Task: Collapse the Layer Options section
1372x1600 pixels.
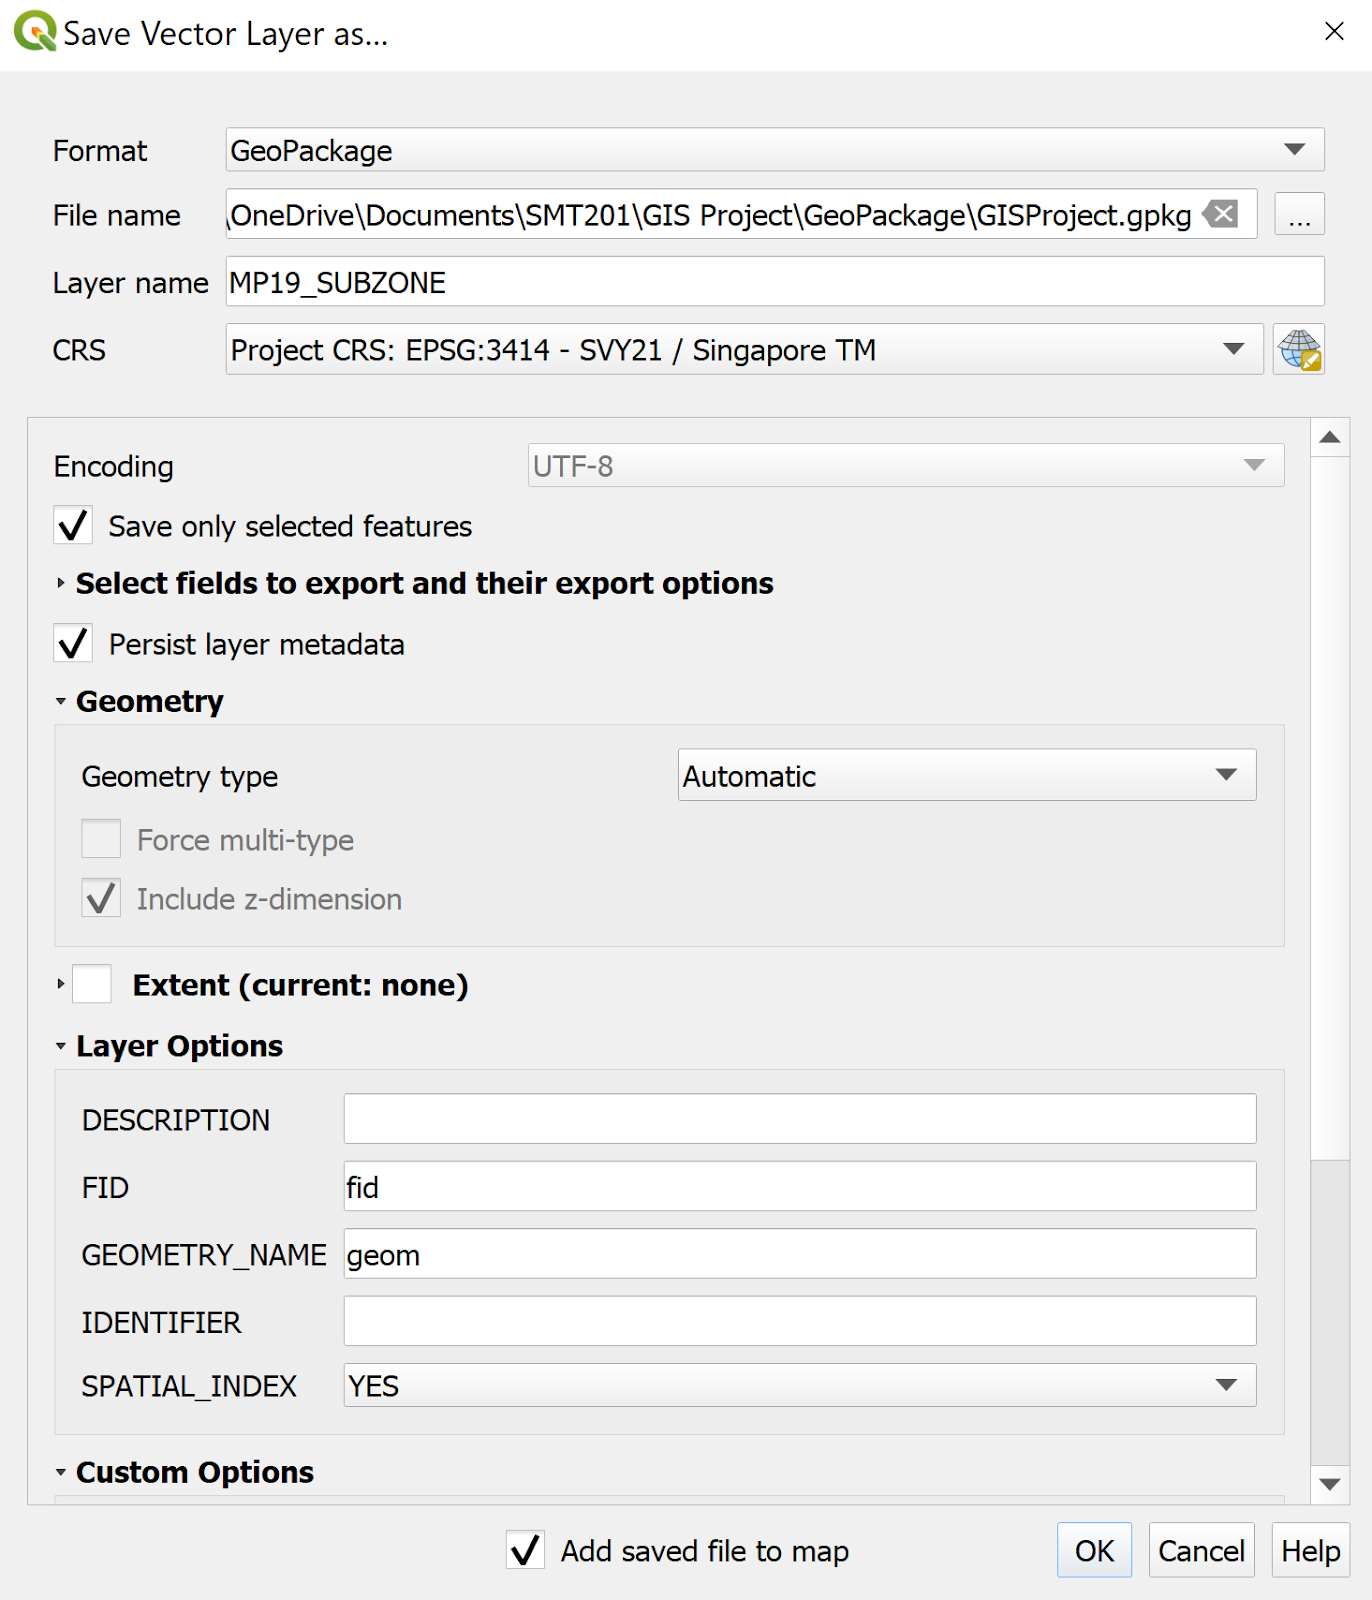Action: pos(61,1046)
